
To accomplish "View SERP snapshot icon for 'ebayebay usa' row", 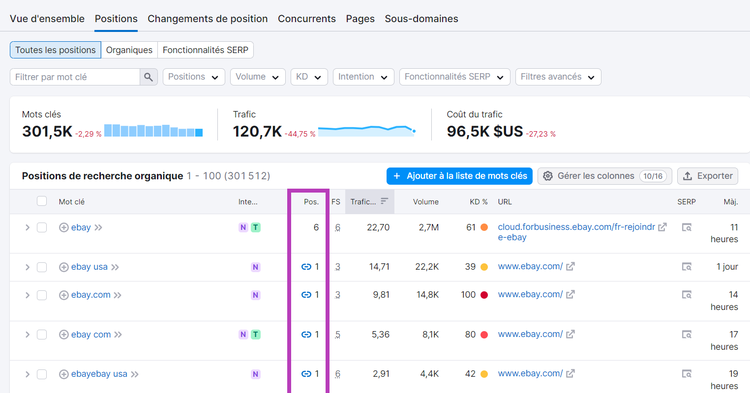I will (686, 374).
